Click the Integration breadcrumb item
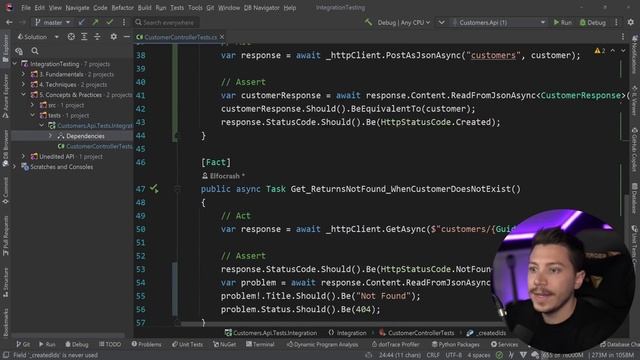This screenshot has height=360, width=640. coord(347,333)
